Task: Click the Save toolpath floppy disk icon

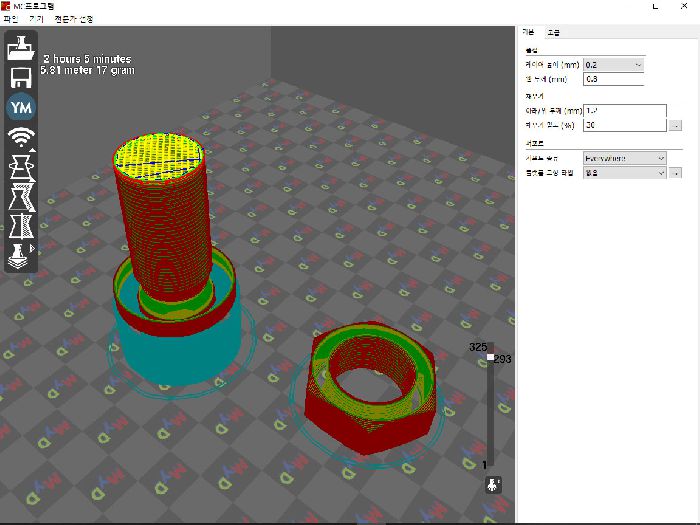Action: (22, 77)
